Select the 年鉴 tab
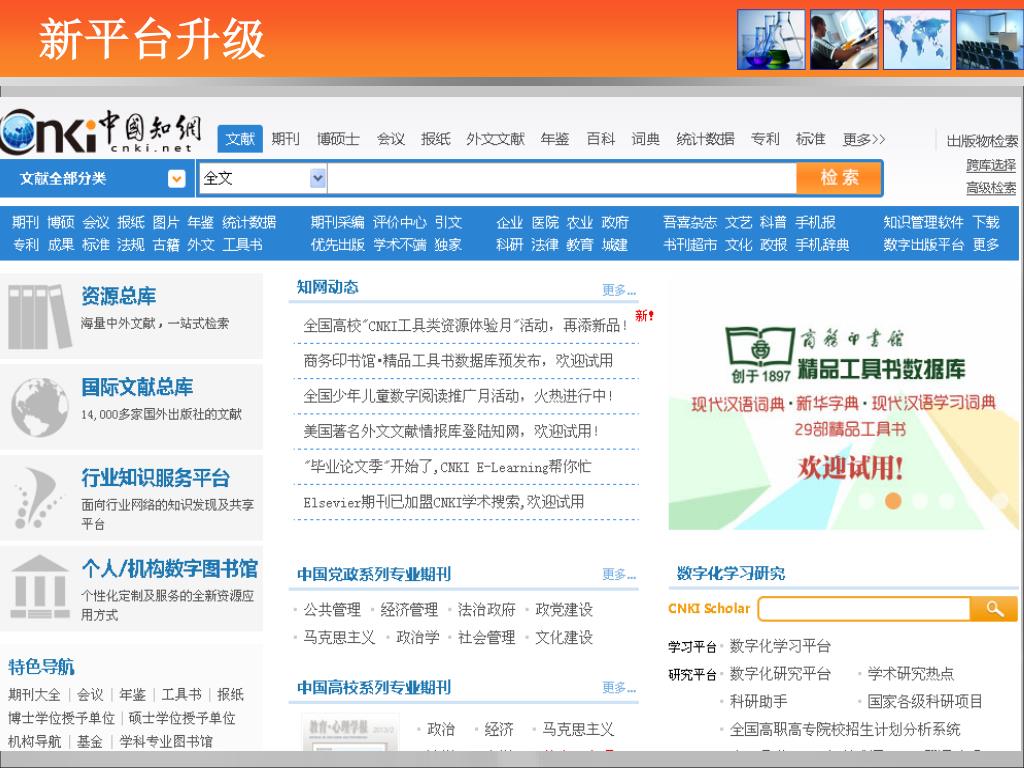The image size is (1024, 768). (554, 138)
